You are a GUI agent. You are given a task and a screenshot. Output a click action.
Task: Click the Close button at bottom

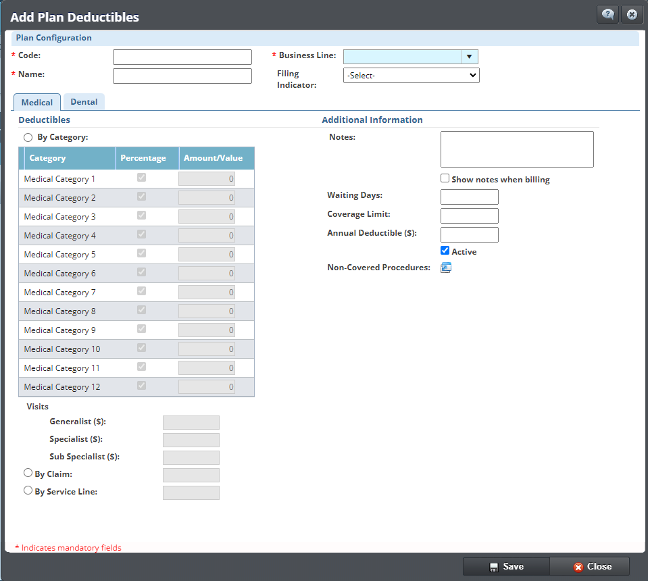tap(590, 566)
